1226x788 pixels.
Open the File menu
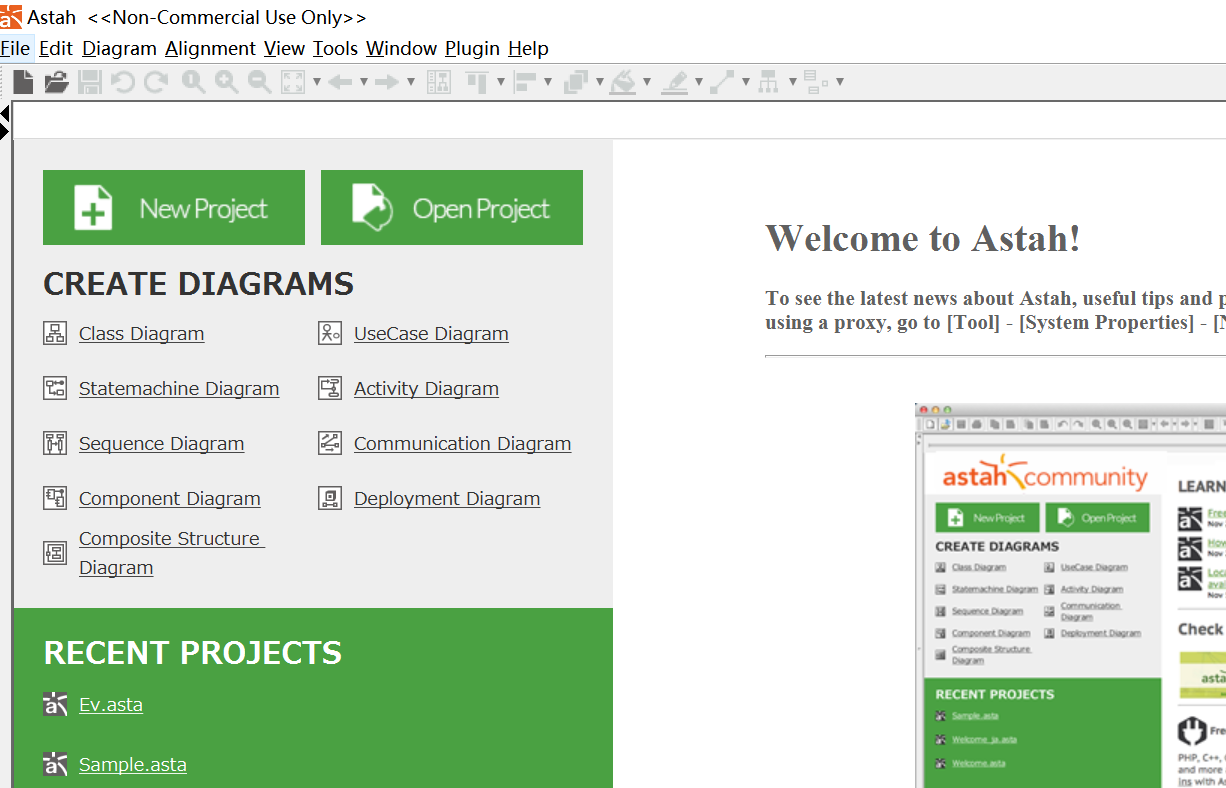15,48
